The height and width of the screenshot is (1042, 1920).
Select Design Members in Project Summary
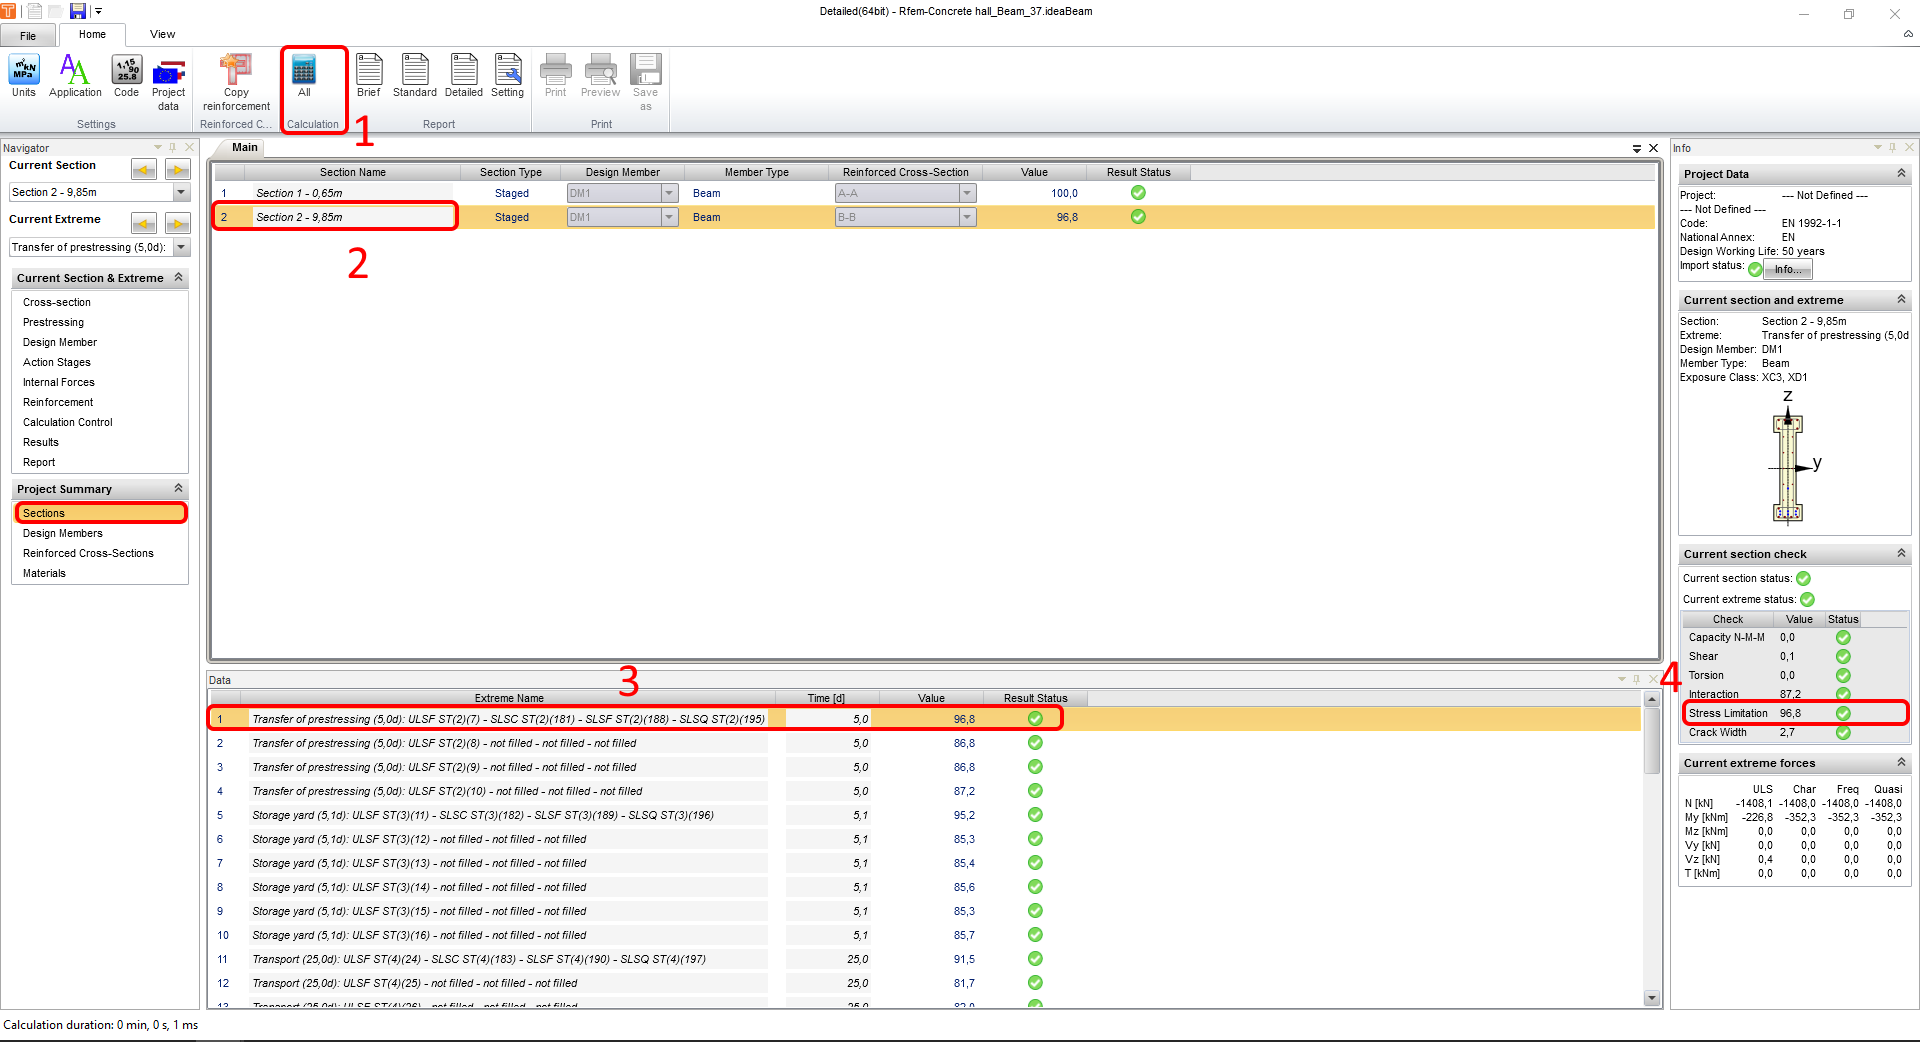click(x=63, y=533)
